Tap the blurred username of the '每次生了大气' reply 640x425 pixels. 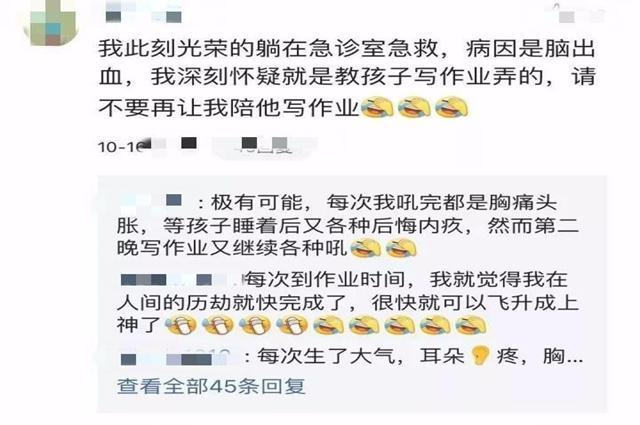pyautogui.click(x=174, y=358)
